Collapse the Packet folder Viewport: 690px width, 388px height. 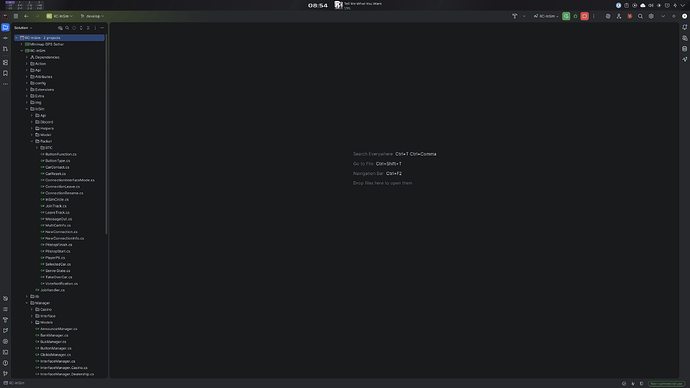click(32, 141)
